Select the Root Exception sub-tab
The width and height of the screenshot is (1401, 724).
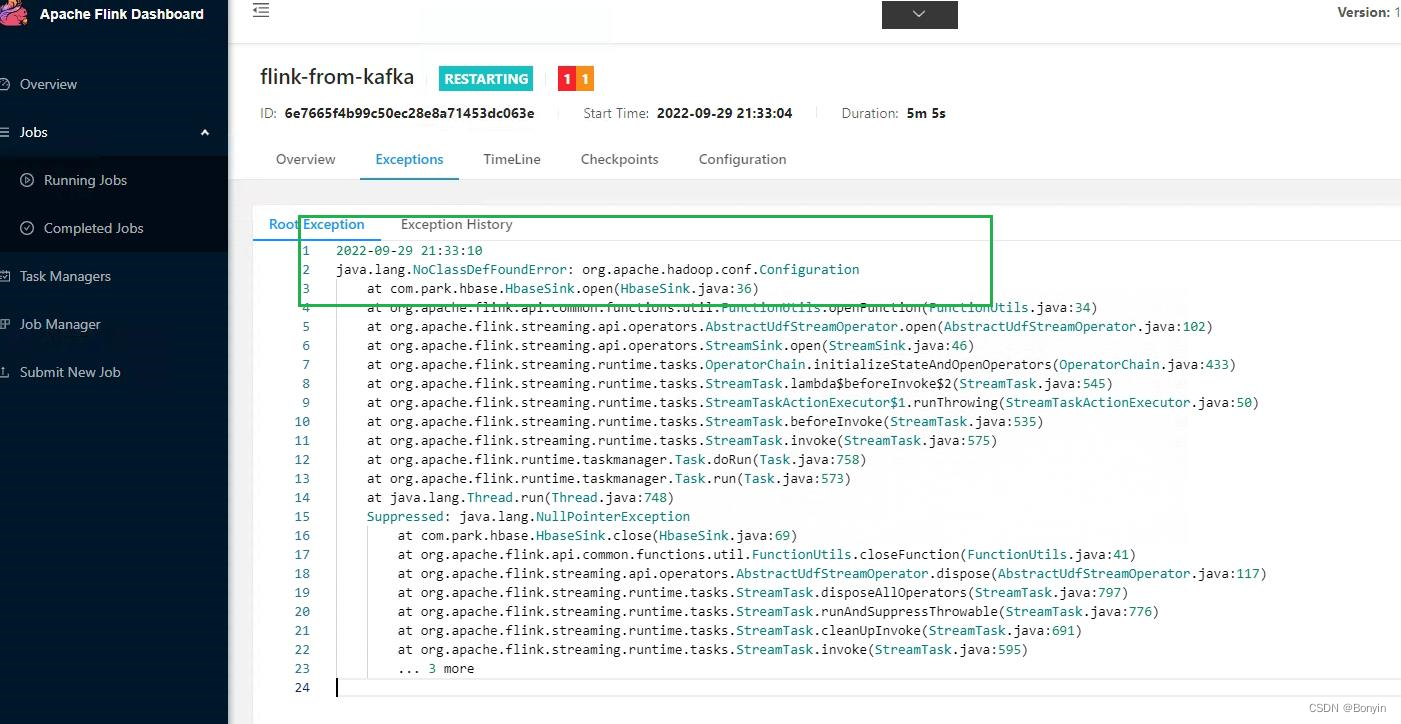coord(317,224)
